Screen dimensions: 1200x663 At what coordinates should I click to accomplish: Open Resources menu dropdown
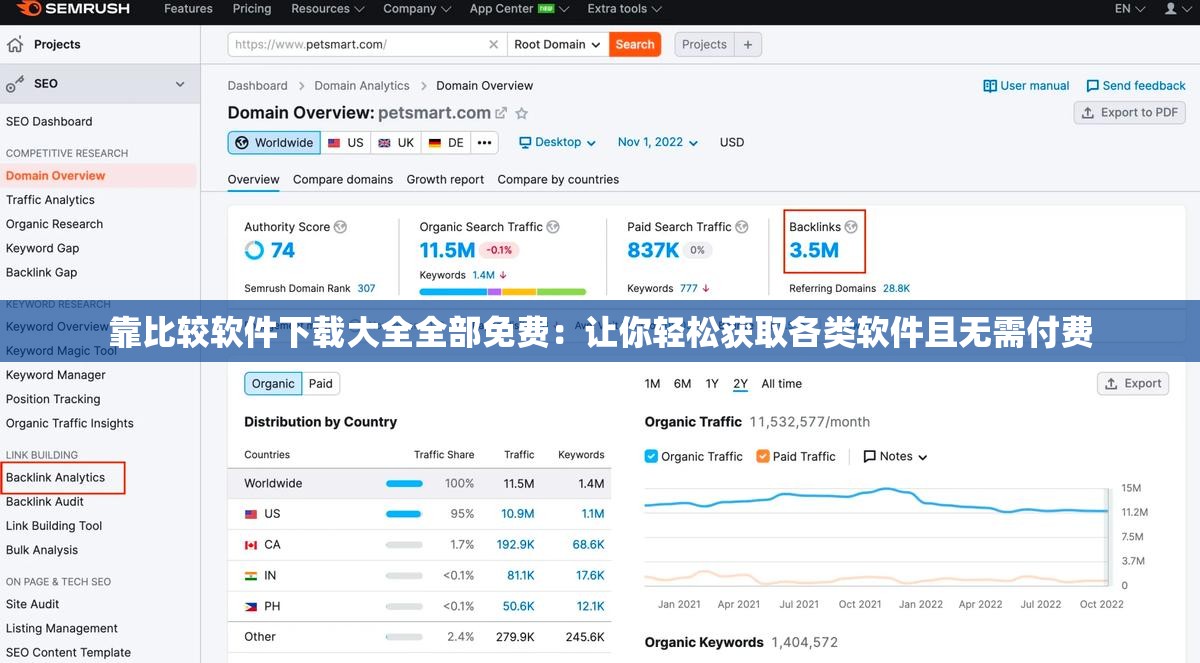[x=327, y=9]
